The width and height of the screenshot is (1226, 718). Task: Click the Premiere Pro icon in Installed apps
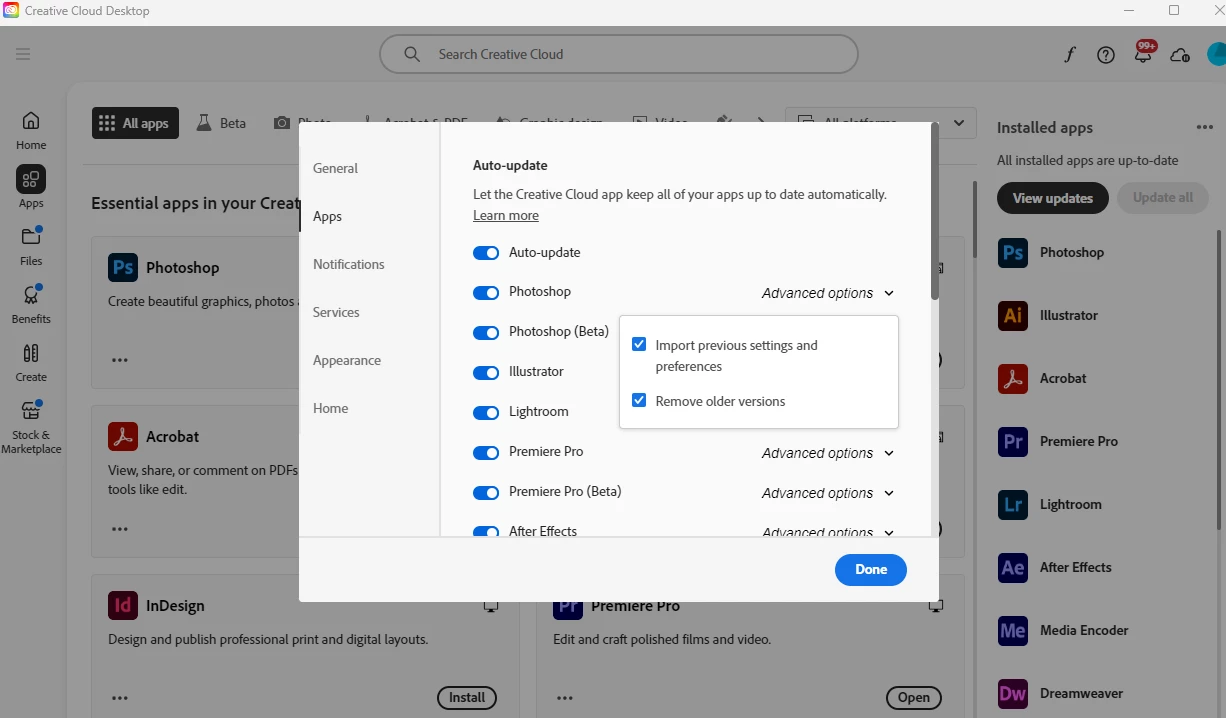tap(1013, 441)
